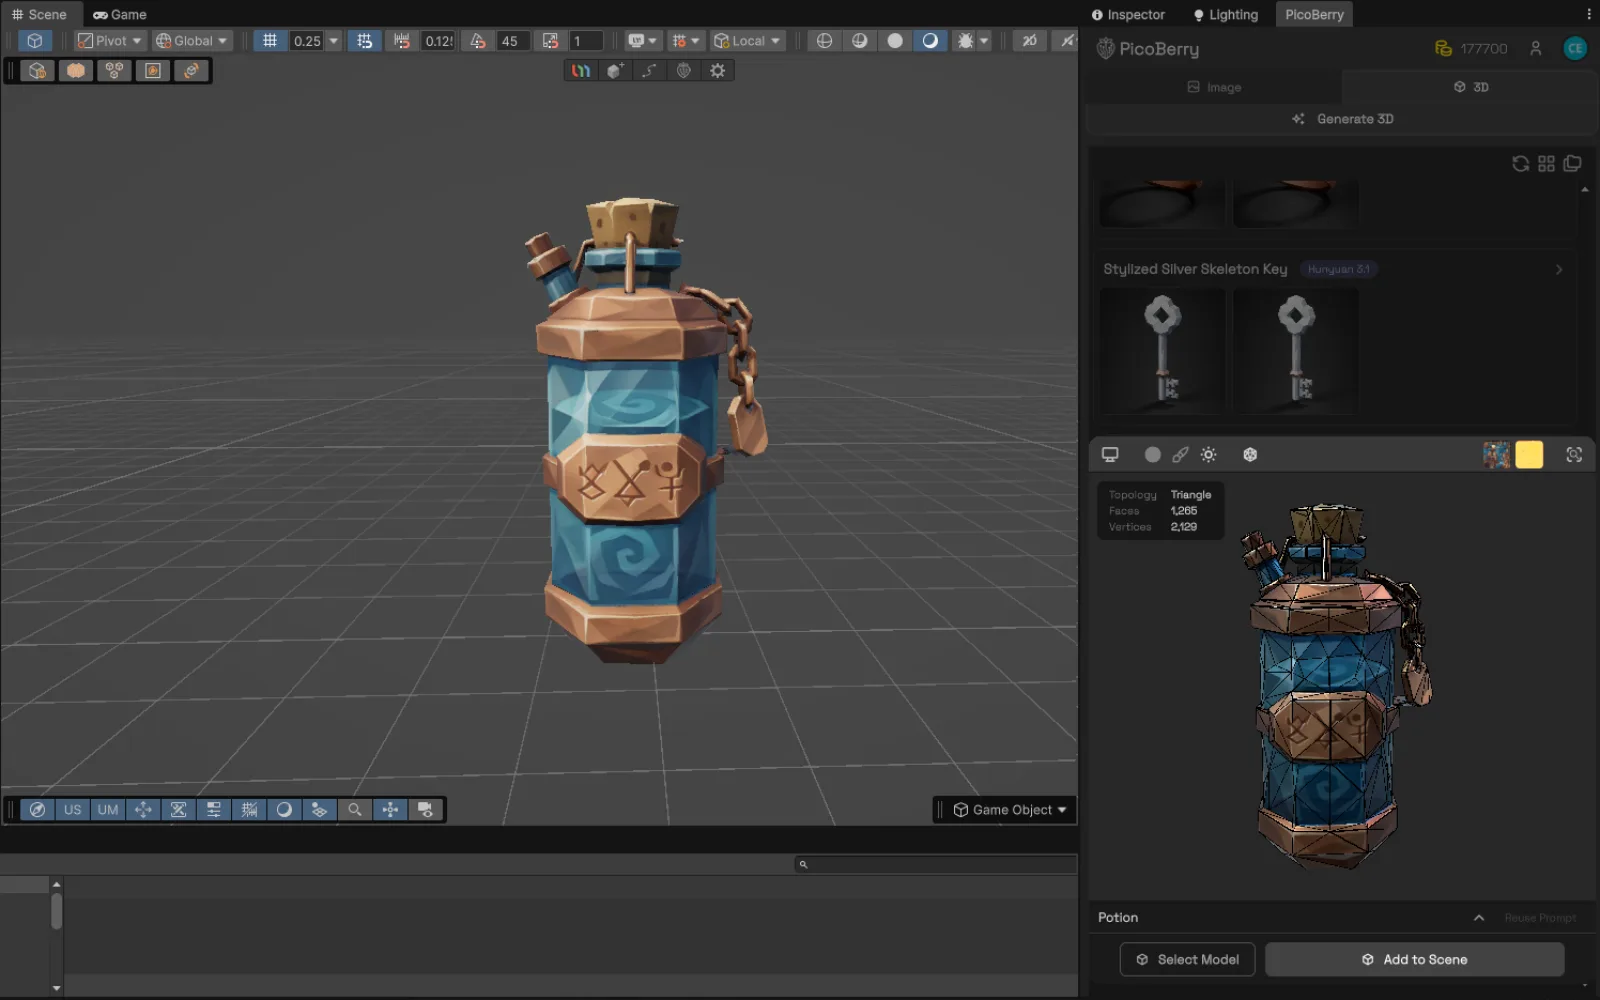Click the first cube icon in overlay toolbar
This screenshot has height=1000, width=1600.
pyautogui.click(x=37, y=71)
